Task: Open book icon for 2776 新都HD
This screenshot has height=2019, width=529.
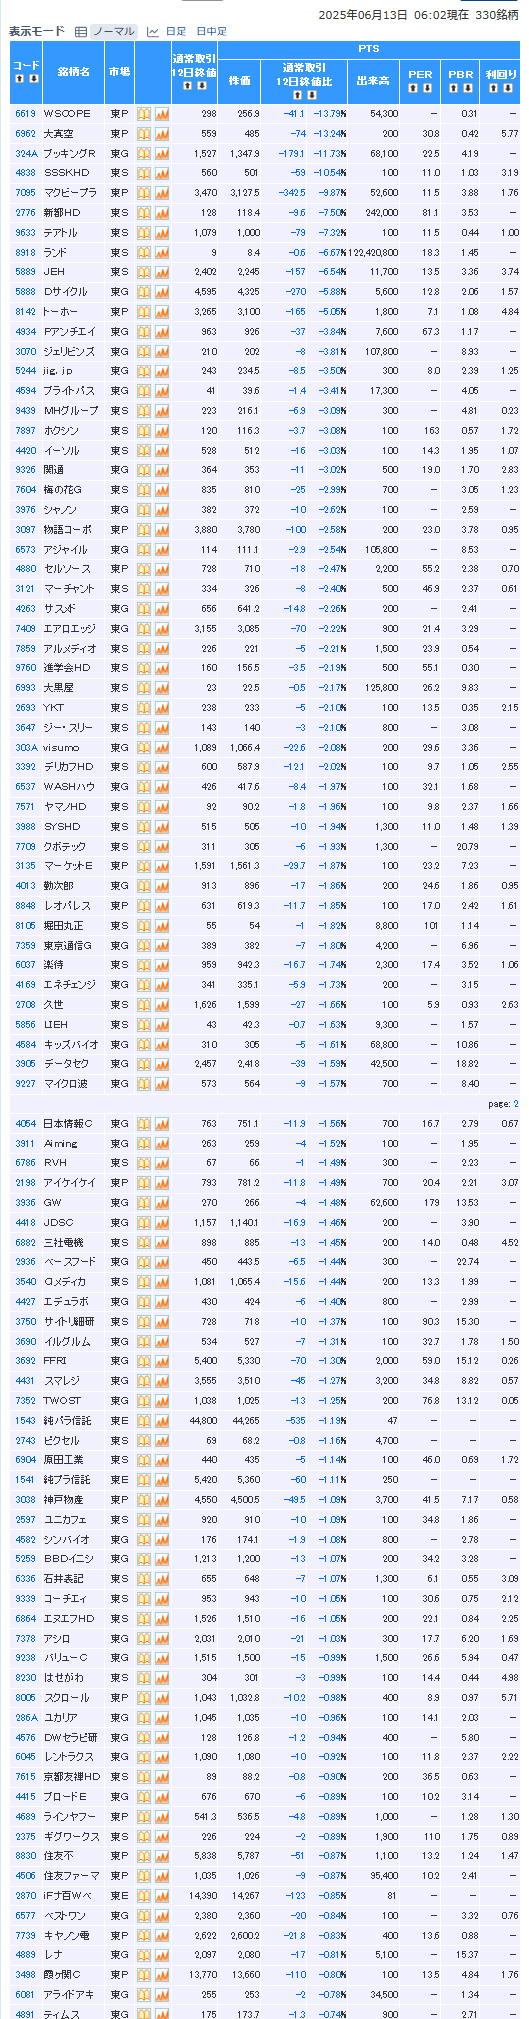Action: 143,213
